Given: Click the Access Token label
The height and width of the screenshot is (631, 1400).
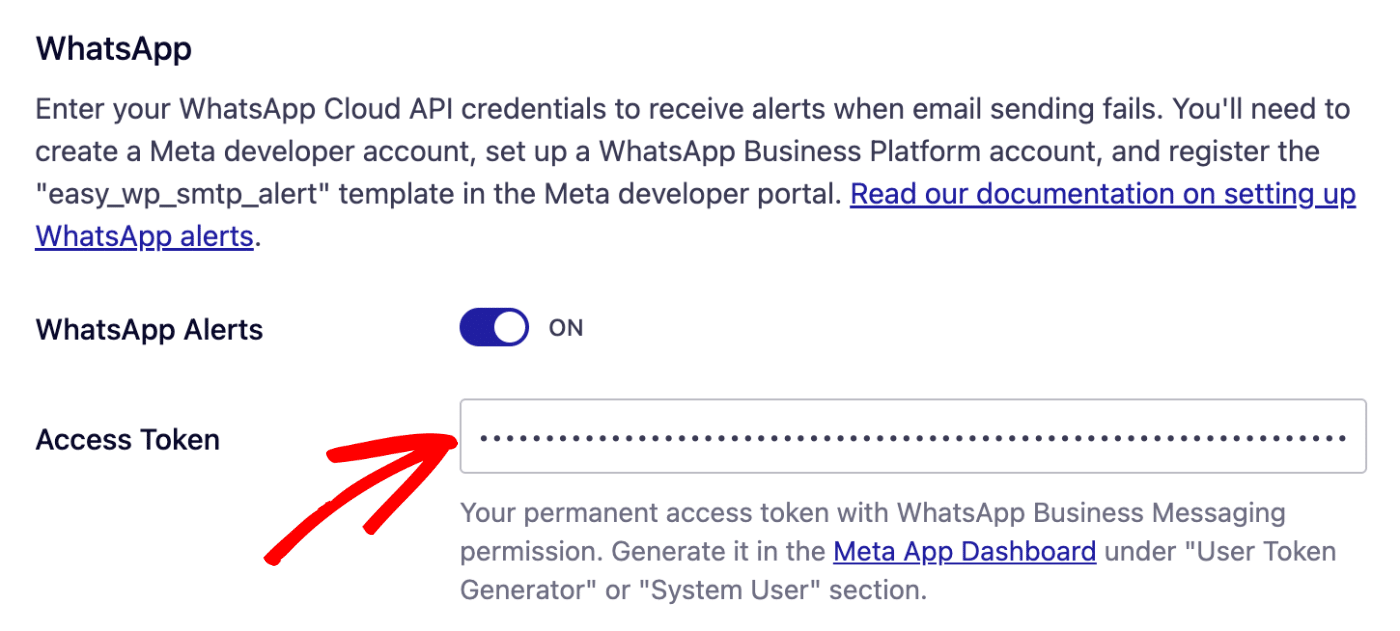Looking at the screenshot, I should [127, 438].
